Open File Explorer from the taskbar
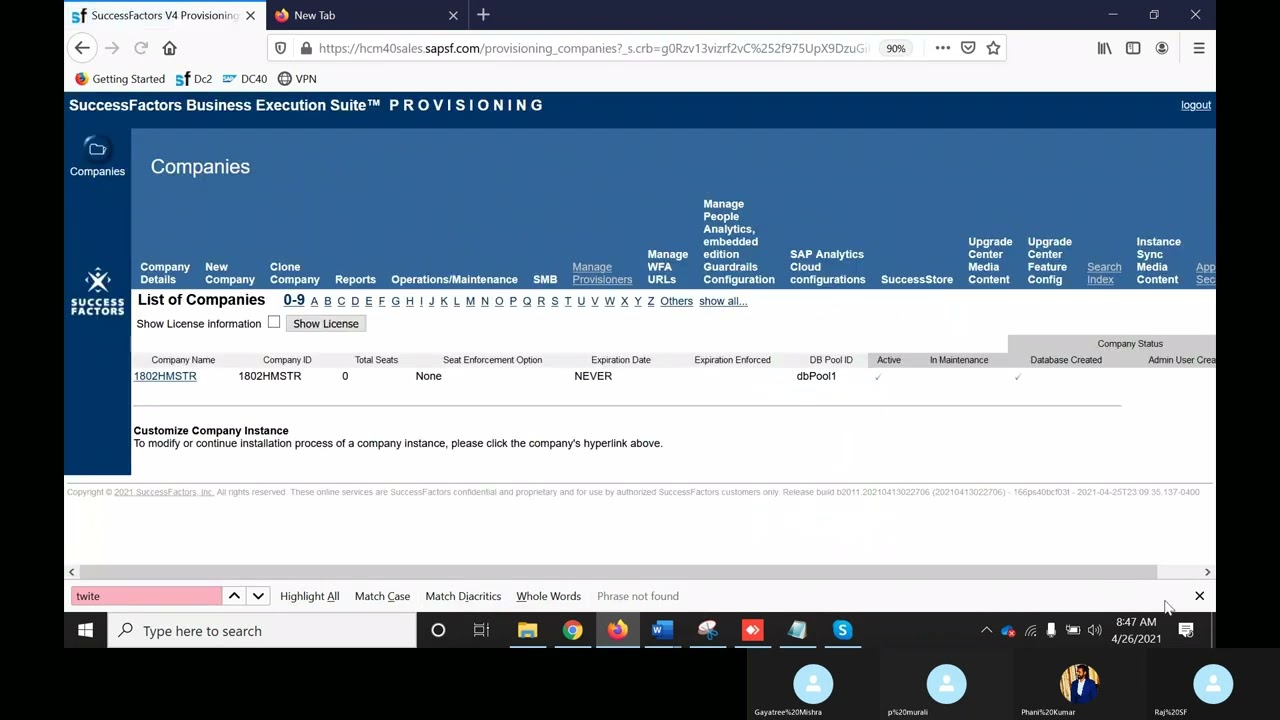 tap(527, 631)
